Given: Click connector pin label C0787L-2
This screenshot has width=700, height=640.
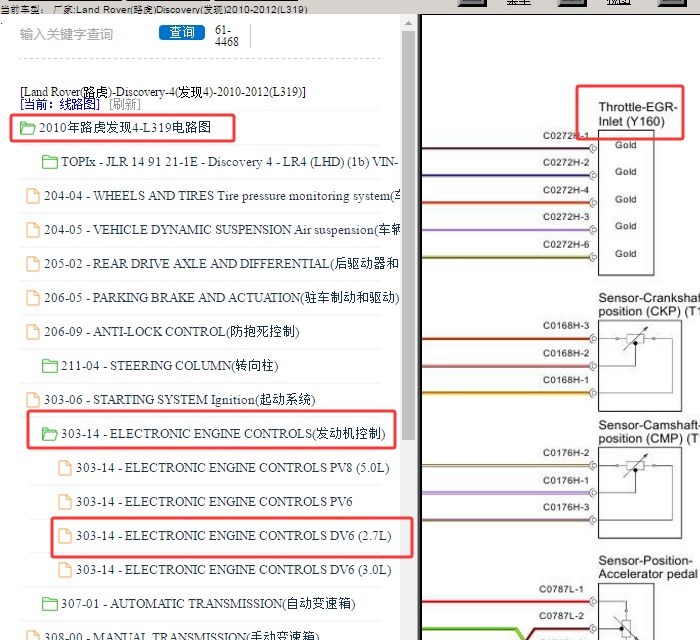Looking at the screenshot, I should point(561,616).
